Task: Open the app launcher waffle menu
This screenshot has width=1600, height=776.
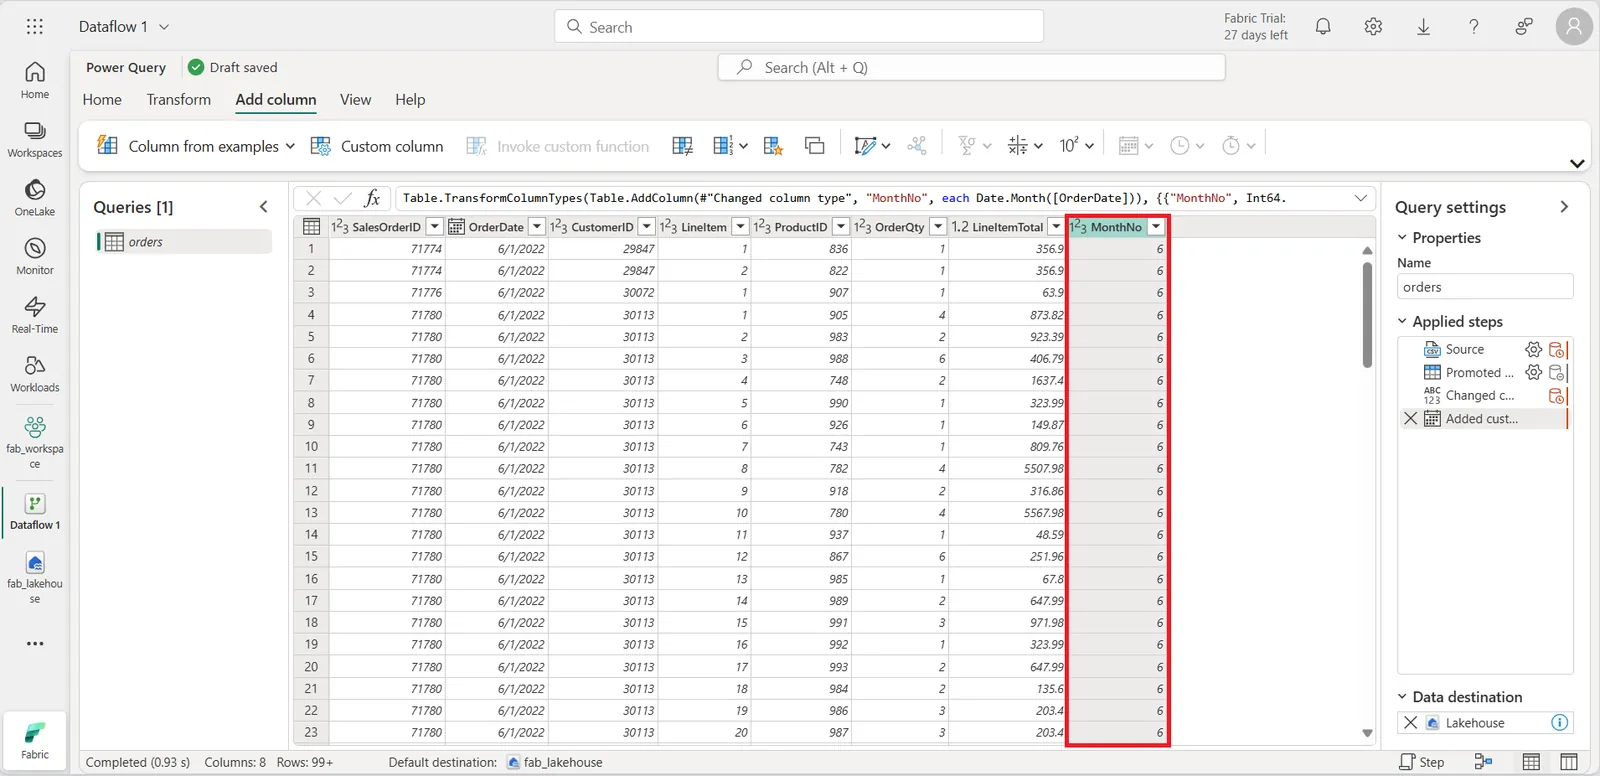Action: tap(35, 27)
